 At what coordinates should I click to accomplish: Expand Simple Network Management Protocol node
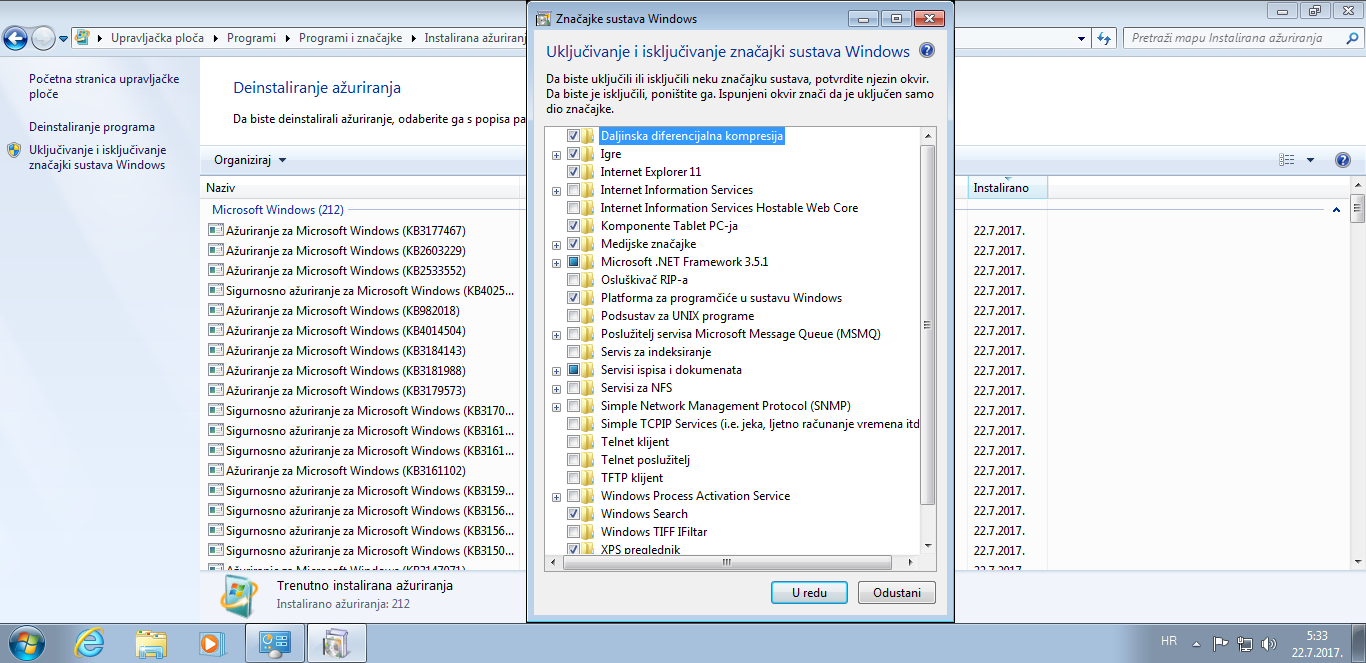click(x=556, y=407)
